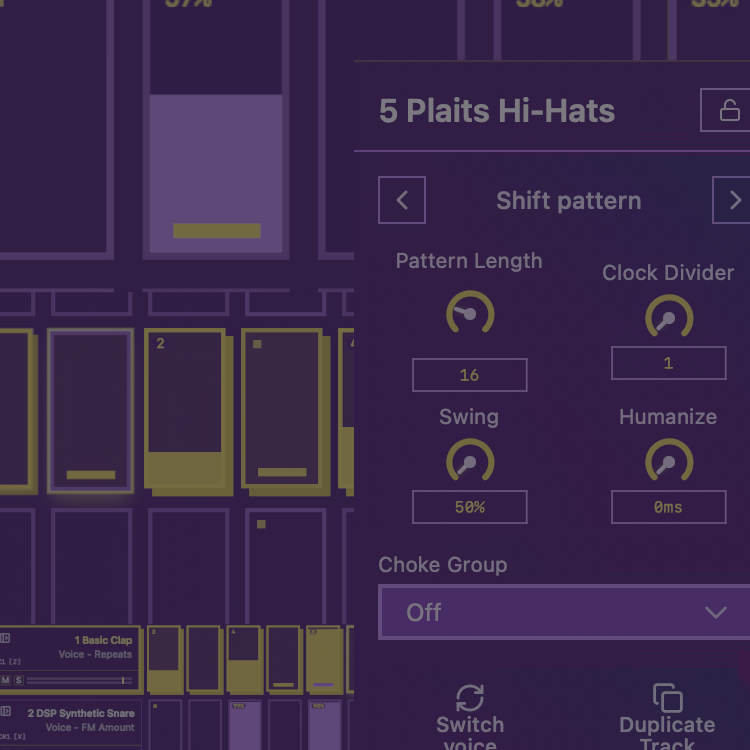The width and height of the screenshot is (750, 750).
Task: Click the Voice - FM Amount parameter label
Action: pyautogui.click(x=90, y=728)
